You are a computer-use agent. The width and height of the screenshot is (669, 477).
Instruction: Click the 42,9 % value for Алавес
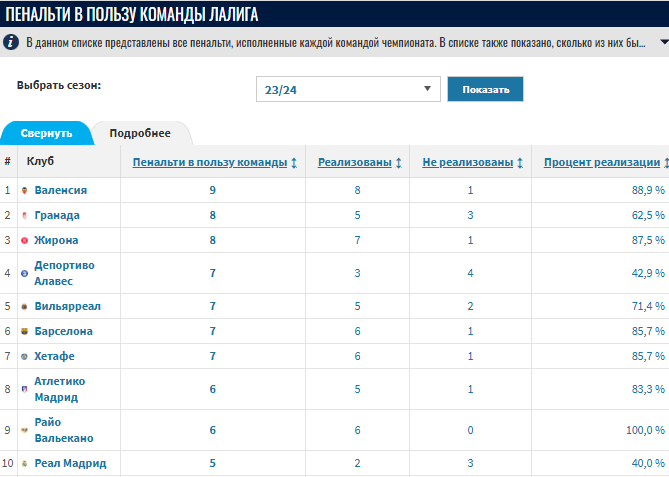tap(648, 273)
